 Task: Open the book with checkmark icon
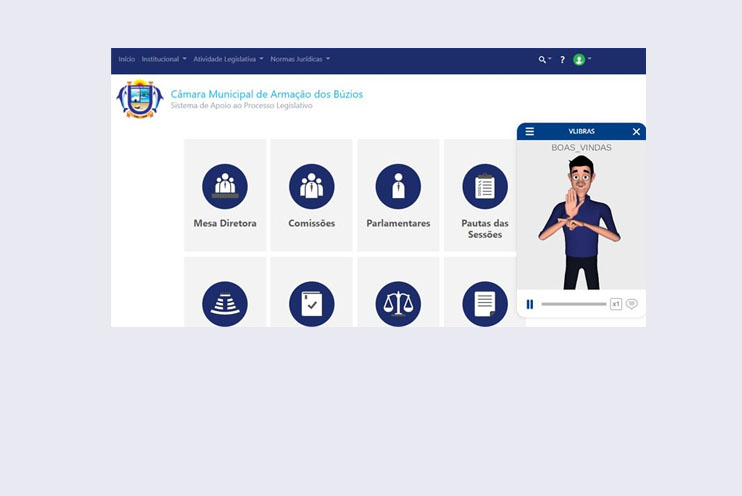click(311, 304)
